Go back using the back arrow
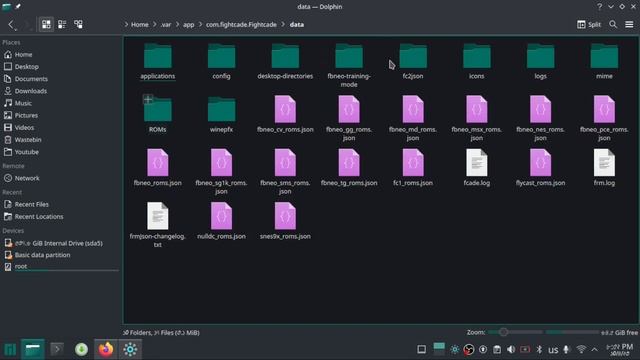Viewport: 640px width, 360px height. pyautogui.click(x=11, y=24)
